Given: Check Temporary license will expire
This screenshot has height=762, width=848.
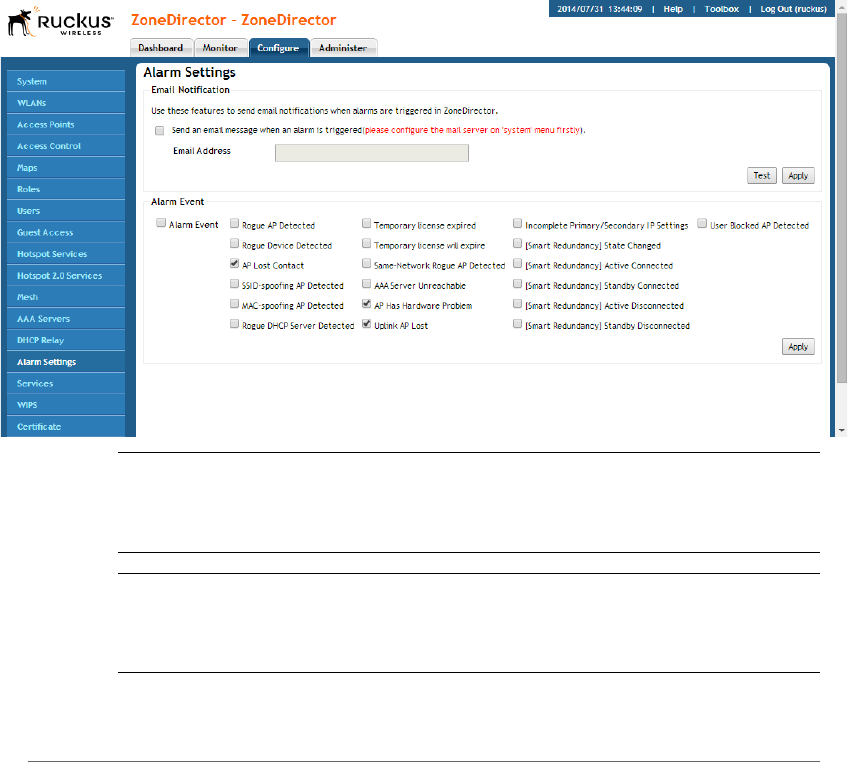Looking at the screenshot, I should (366, 243).
